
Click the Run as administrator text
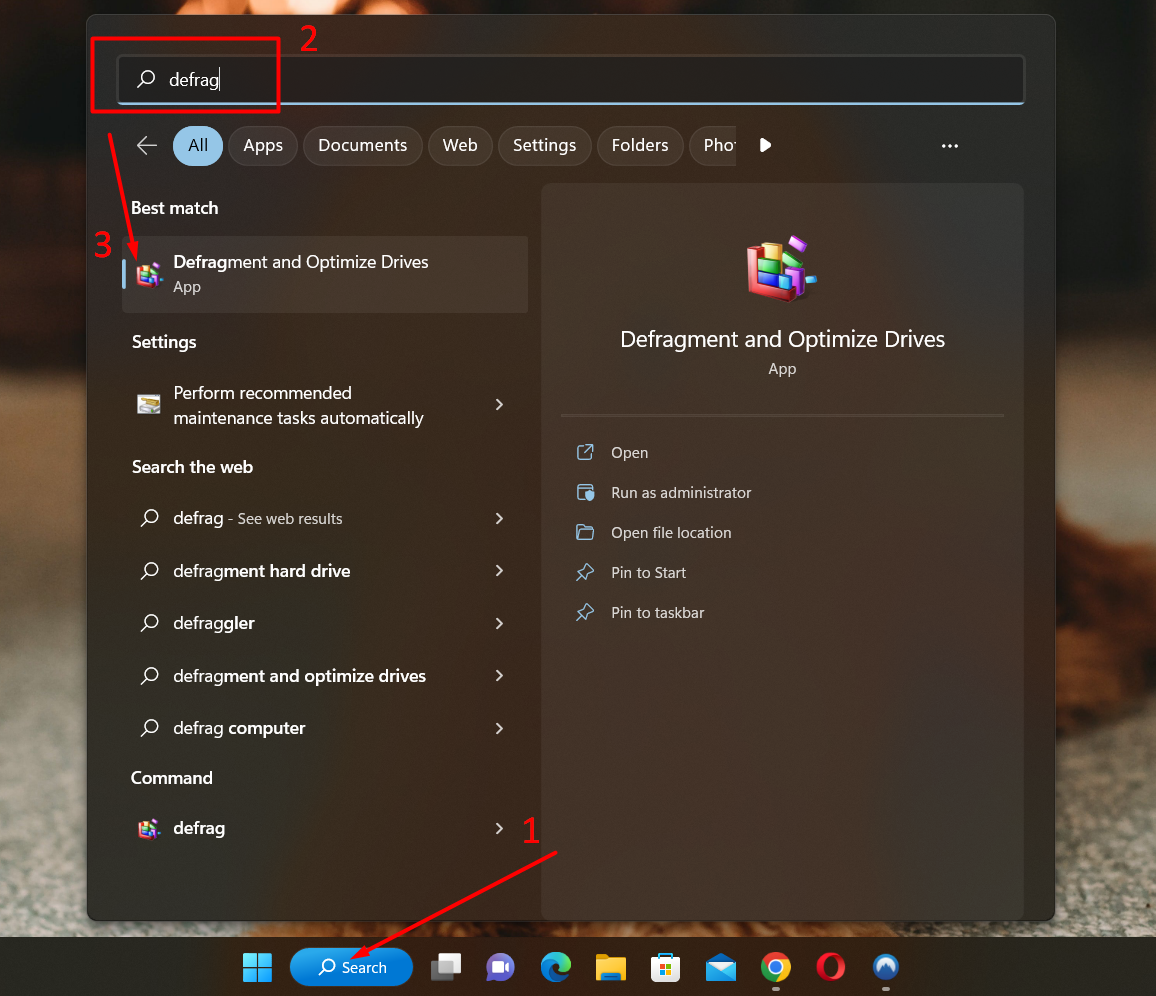click(681, 492)
